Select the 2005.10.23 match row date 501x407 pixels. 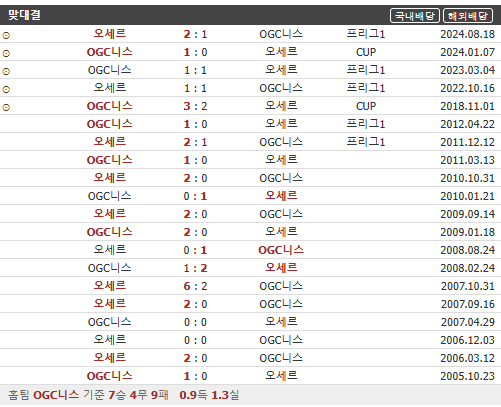467,376
